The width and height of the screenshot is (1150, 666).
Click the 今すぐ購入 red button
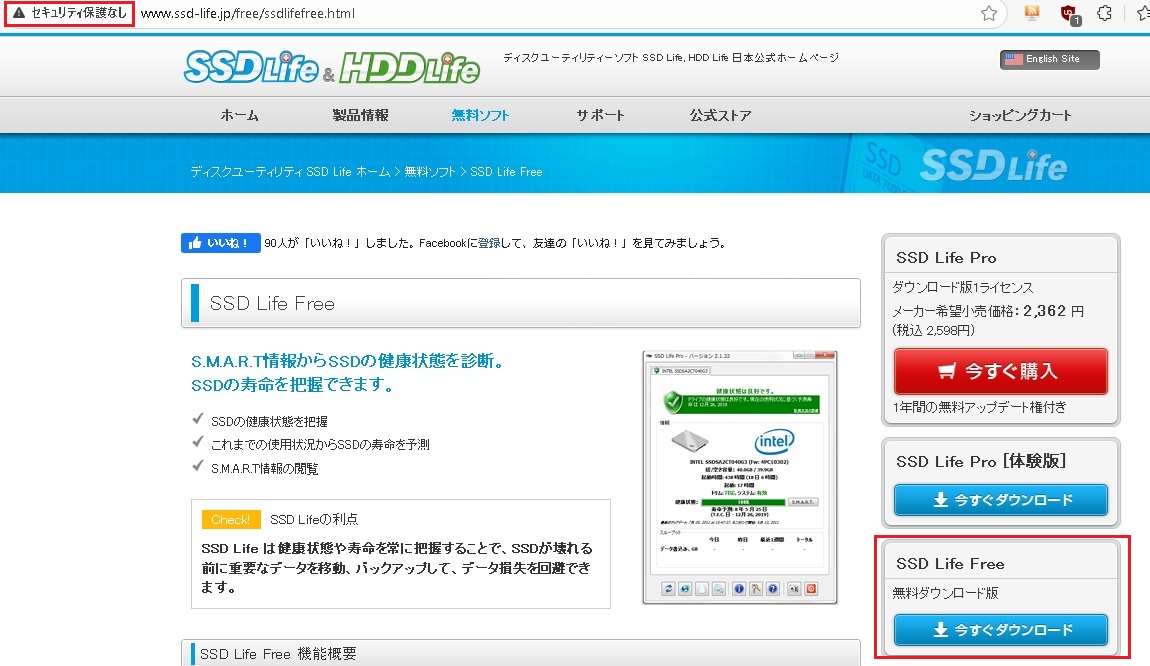click(x=1000, y=371)
